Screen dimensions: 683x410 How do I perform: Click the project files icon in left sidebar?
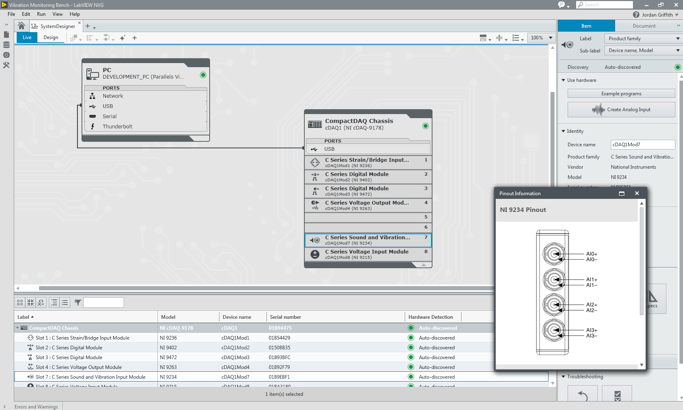[x=6, y=35]
